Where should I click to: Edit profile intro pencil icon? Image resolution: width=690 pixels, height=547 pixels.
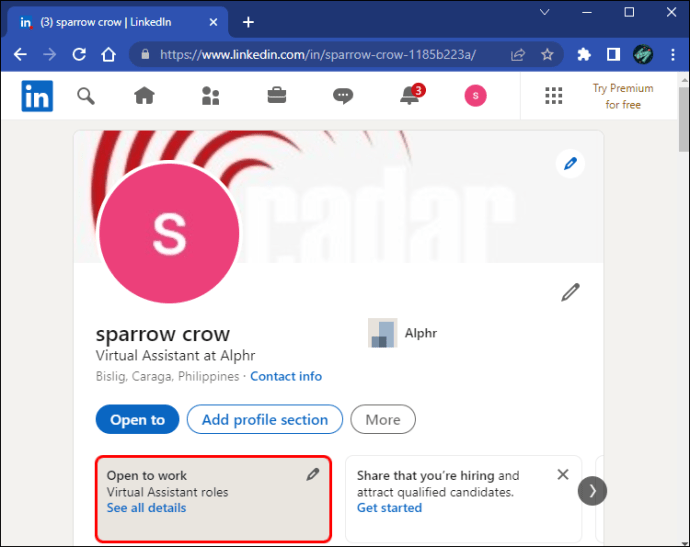point(570,293)
